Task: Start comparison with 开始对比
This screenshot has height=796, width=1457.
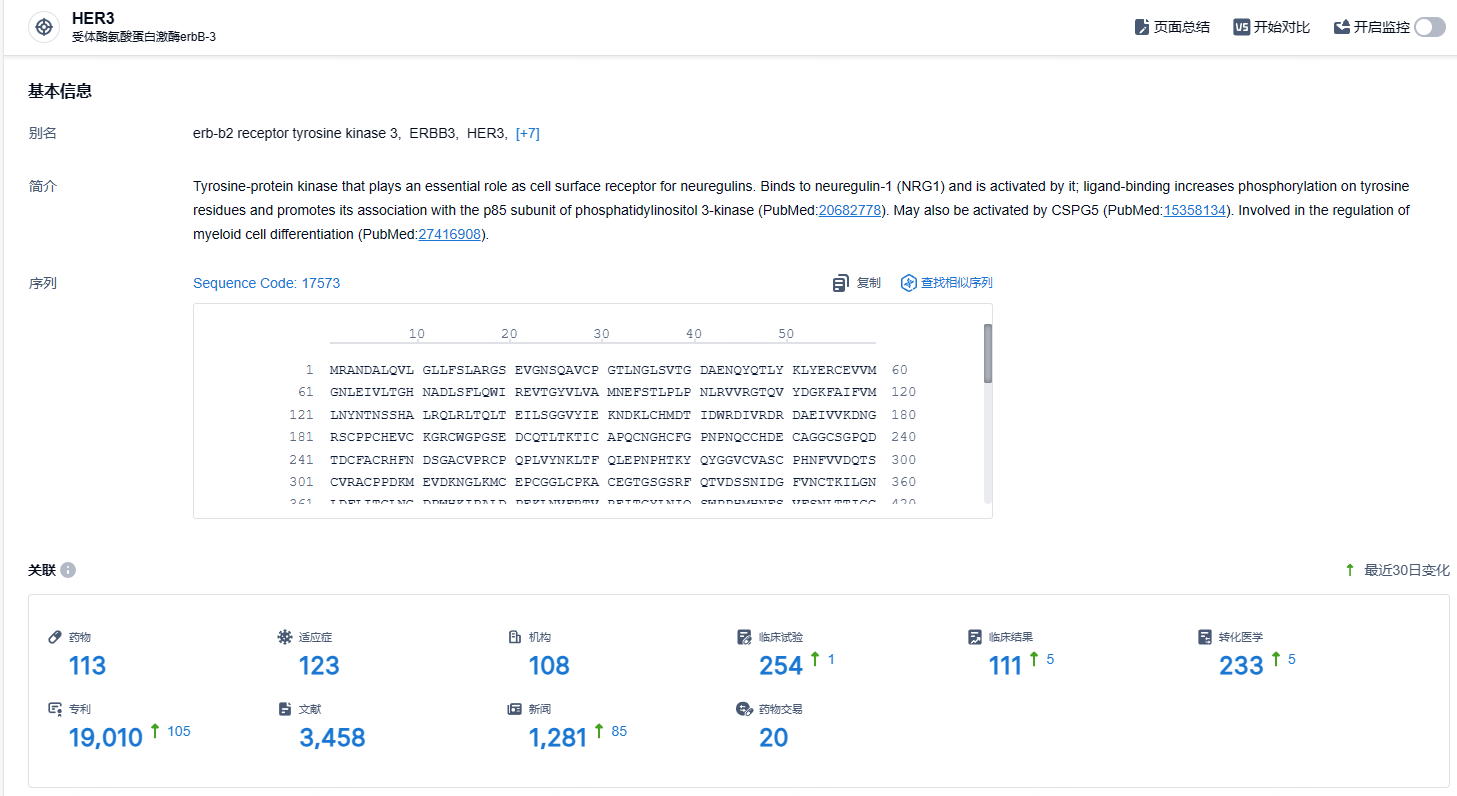Action: click(1271, 27)
